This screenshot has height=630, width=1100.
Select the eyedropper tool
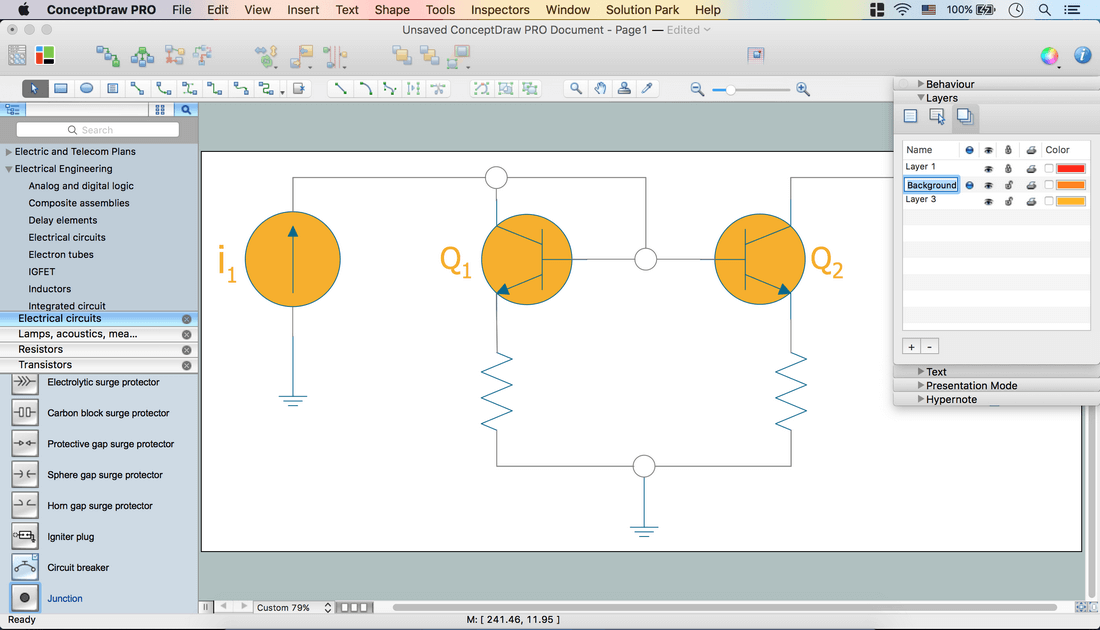click(x=648, y=89)
